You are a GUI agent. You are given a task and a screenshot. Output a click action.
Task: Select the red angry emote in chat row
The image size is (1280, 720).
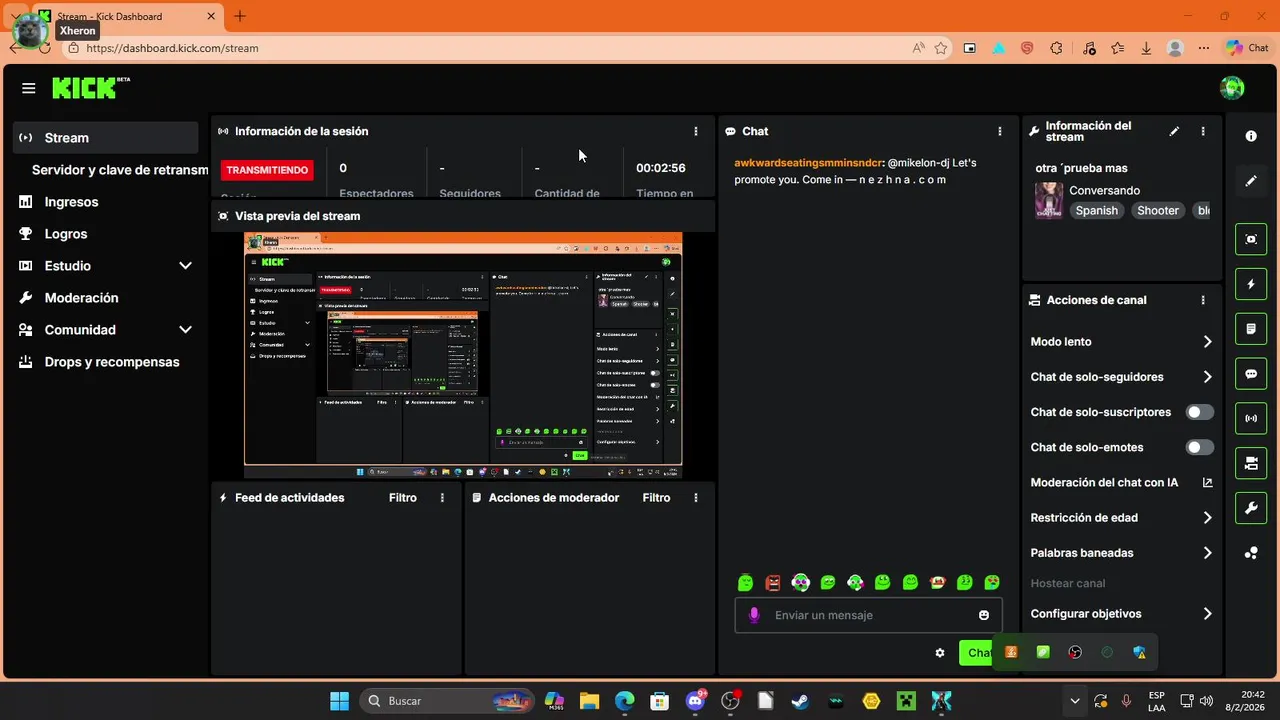[773, 582]
